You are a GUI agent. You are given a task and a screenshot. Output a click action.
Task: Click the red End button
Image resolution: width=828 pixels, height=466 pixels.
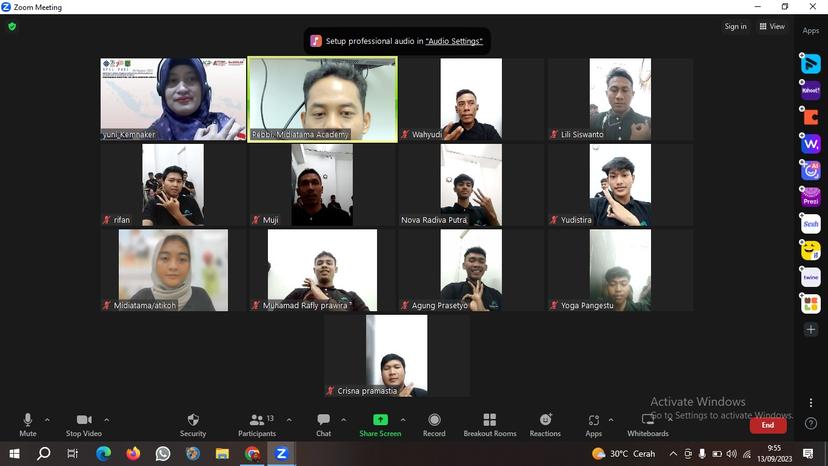pyautogui.click(x=768, y=425)
